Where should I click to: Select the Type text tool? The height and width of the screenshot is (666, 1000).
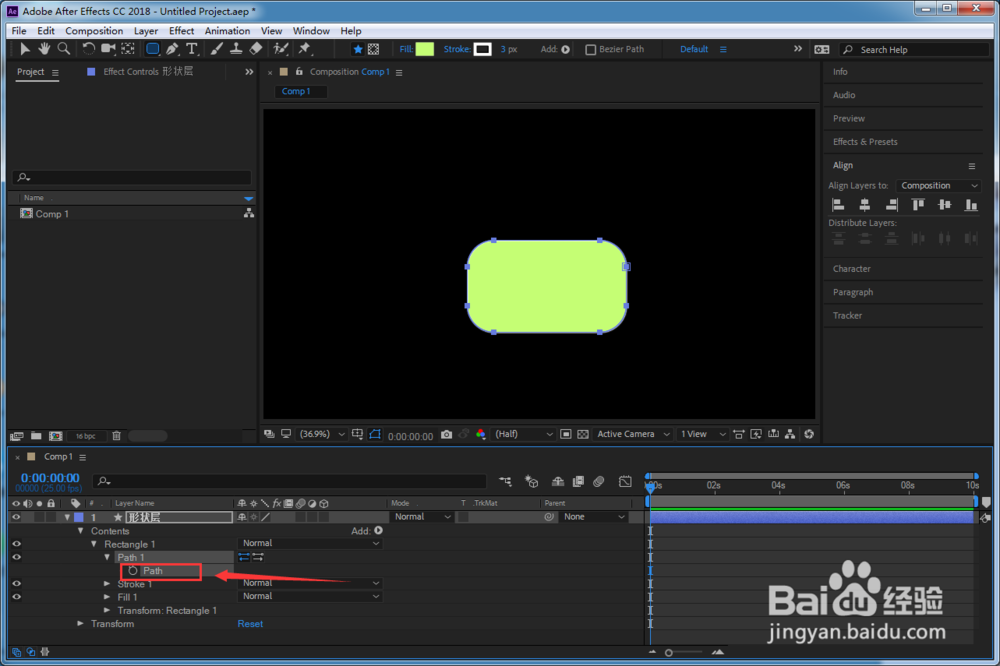tap(191, 48)
